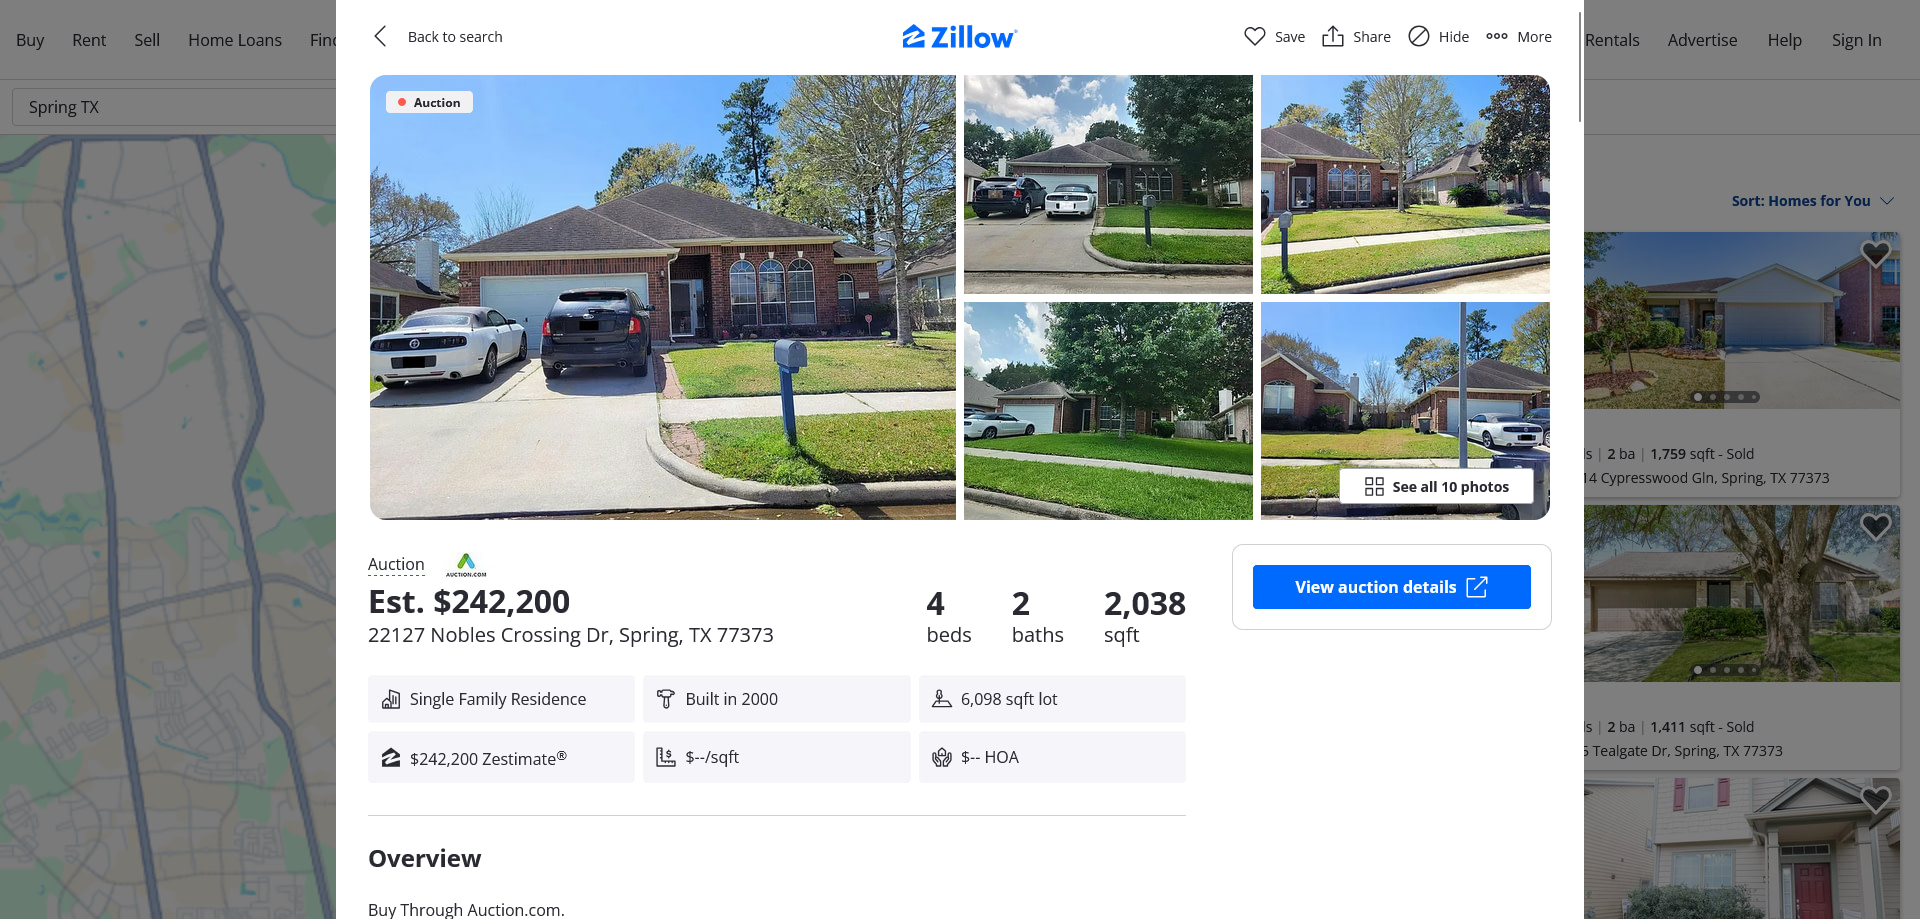Viewport: 1920px width, 919px height.
Task: Hide this listing with circle-slash icon
Action: (1419, 37)
